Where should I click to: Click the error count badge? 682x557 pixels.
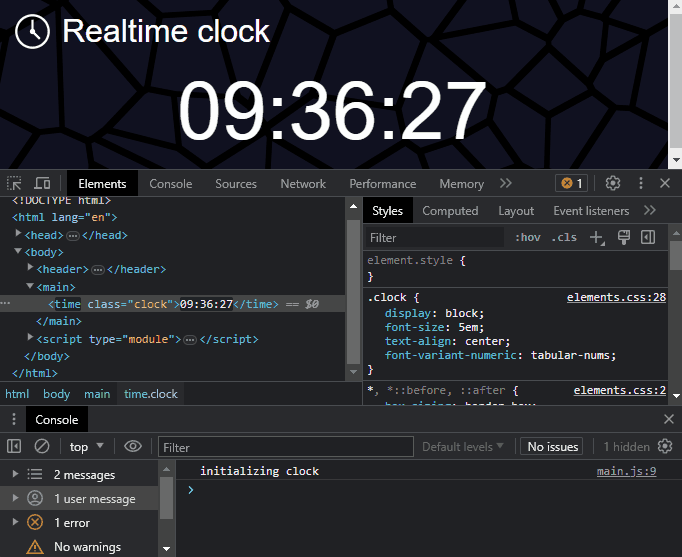click(572, 183)
